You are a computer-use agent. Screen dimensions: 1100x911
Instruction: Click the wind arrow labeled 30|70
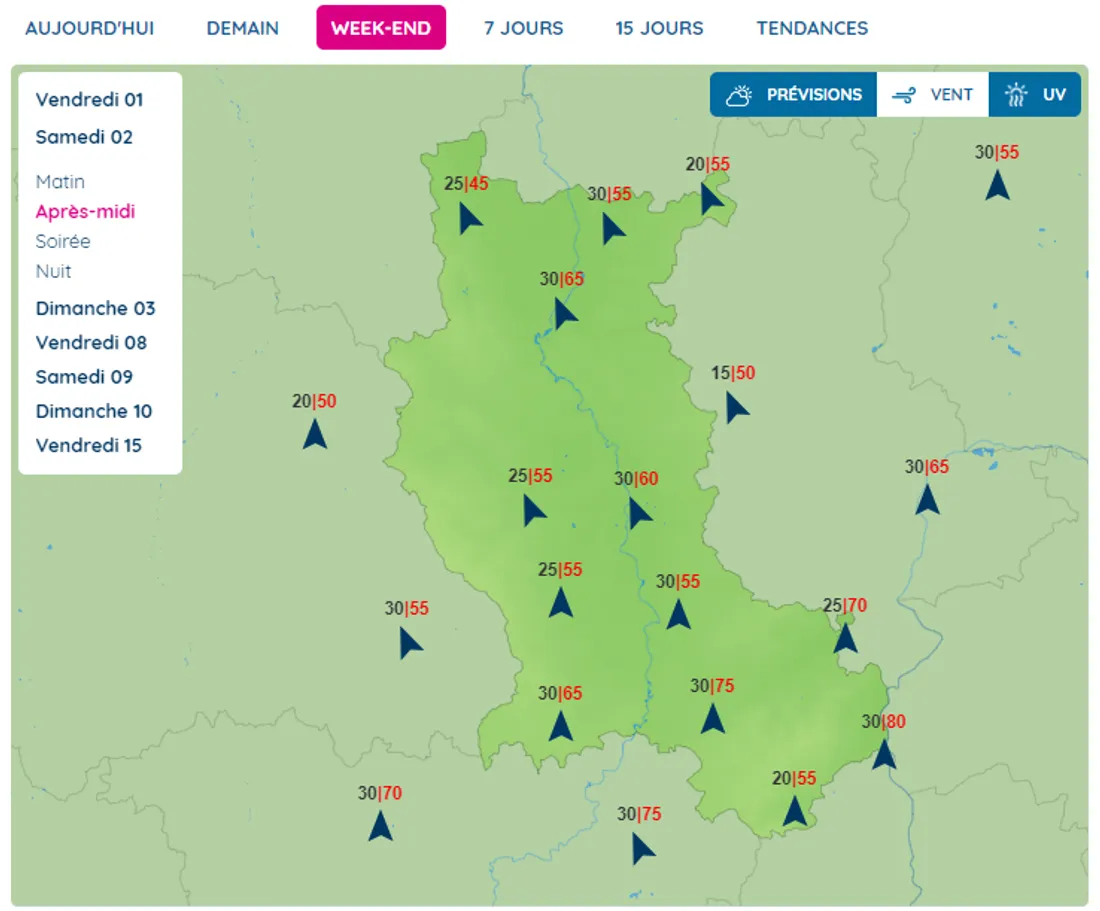coord(380,825)
